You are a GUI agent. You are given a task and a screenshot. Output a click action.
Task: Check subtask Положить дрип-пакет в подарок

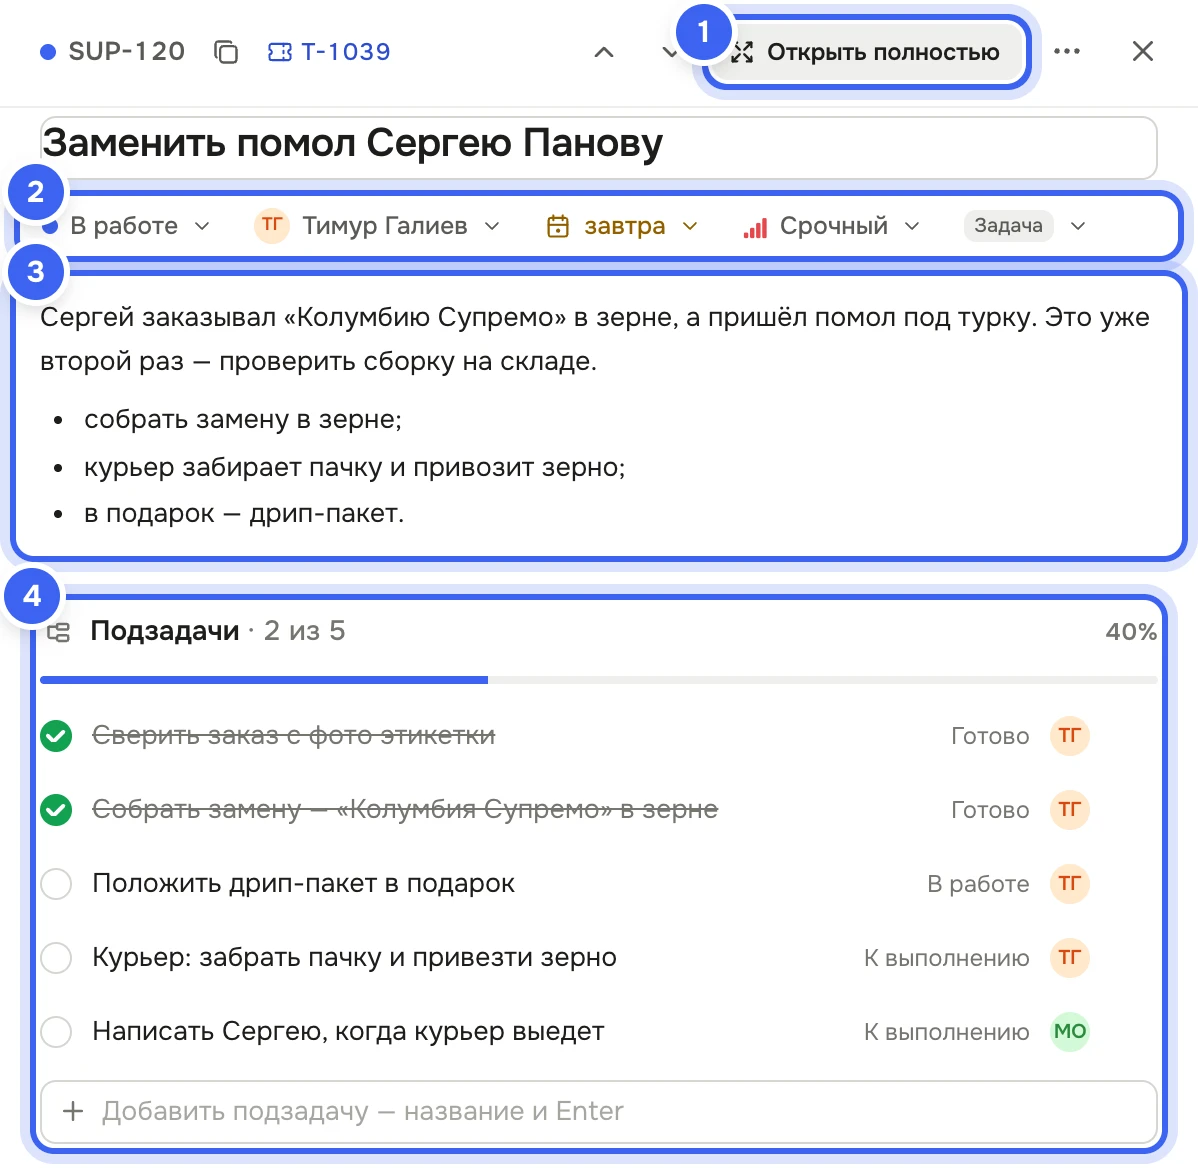(x=57, y=884)
